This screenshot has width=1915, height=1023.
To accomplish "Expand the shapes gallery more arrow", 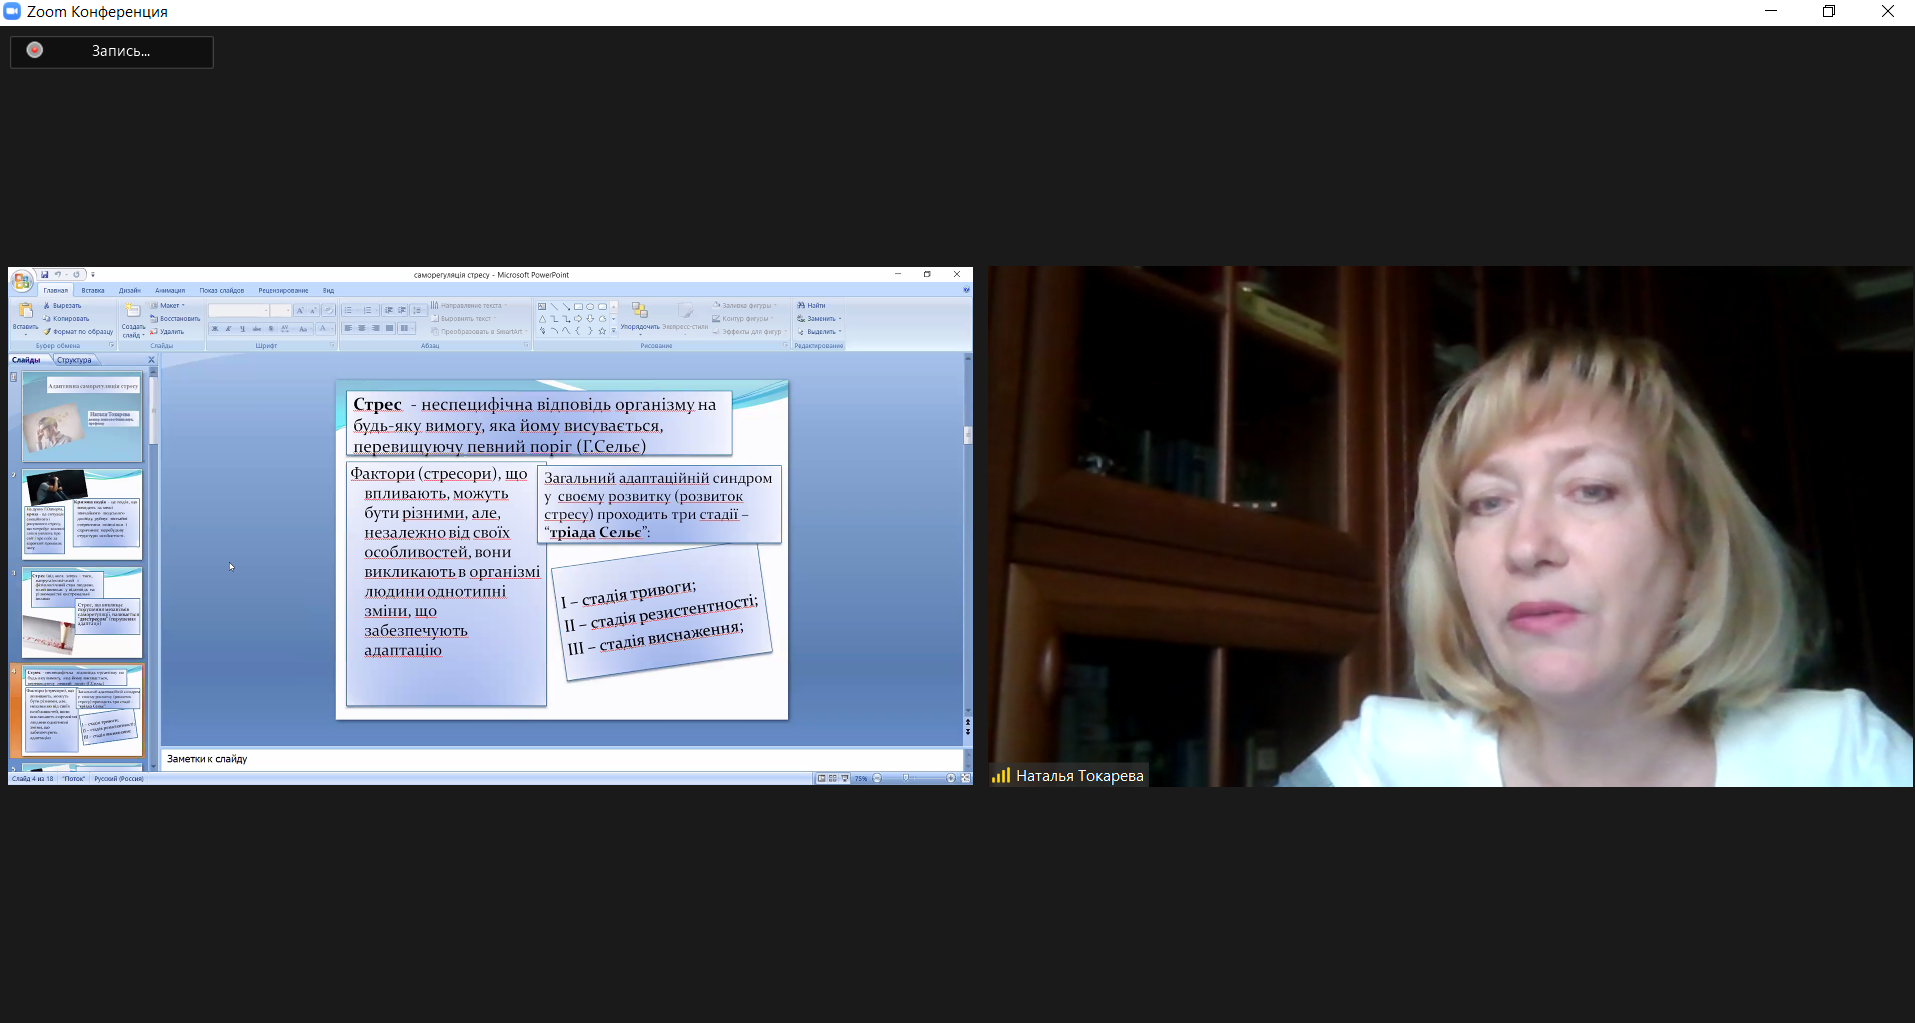I will point(614,331).
